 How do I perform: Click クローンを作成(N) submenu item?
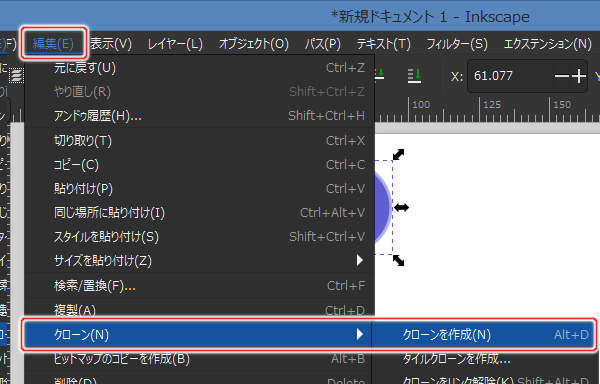[483, 335]
